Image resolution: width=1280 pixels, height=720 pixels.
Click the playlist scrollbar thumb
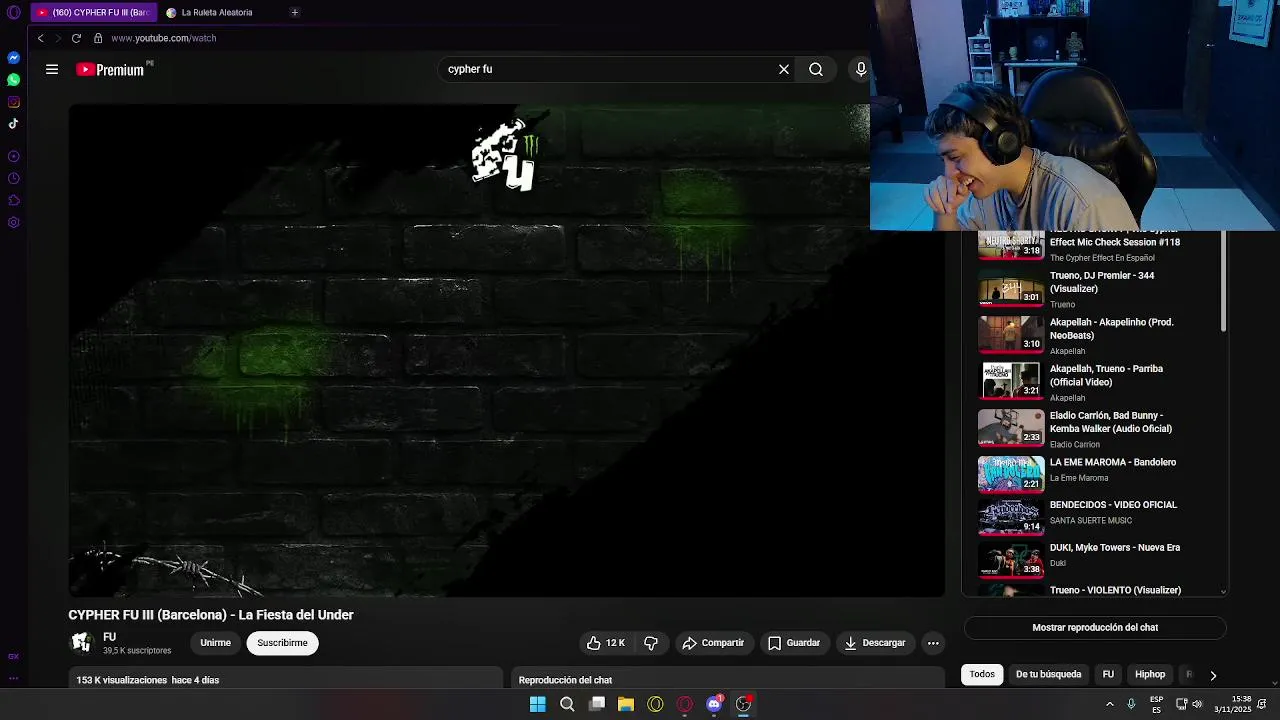tap(1223, 281)
